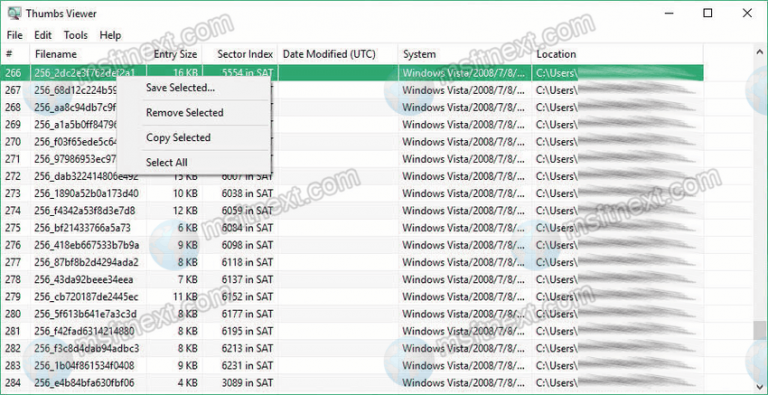Select row 282 filename 256_f3c8d4dab94adbc3
The width and height of the screenshot is (768, 395).
click(x=87, y=348)
